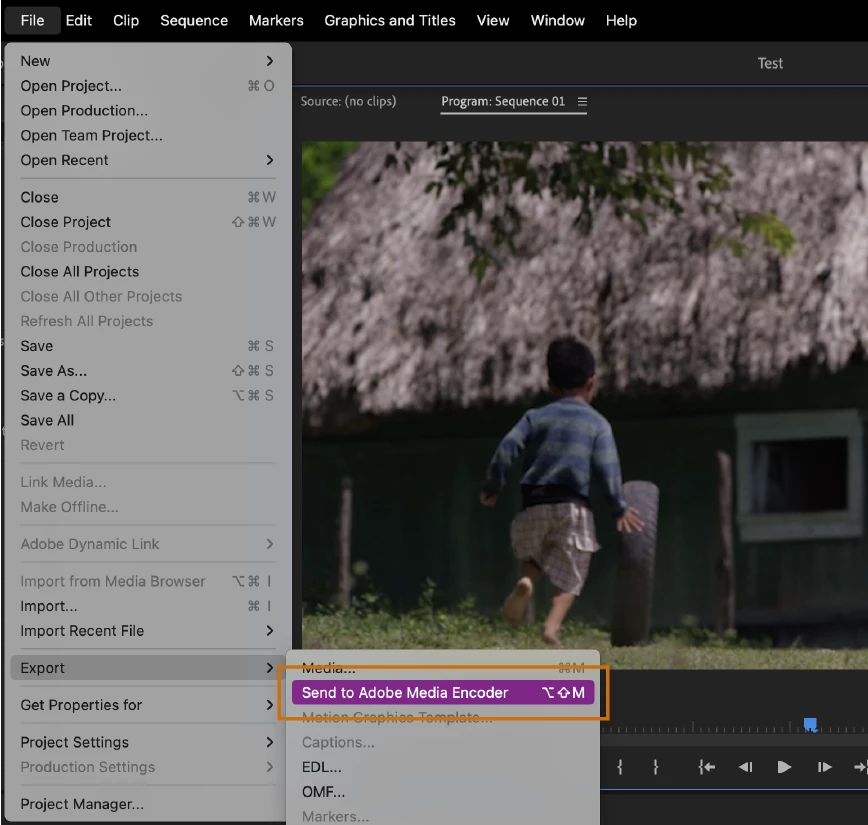Click the blue playhead marker
Image resolution: width=868 pixels, height=825 pixels.
point(810,724)
